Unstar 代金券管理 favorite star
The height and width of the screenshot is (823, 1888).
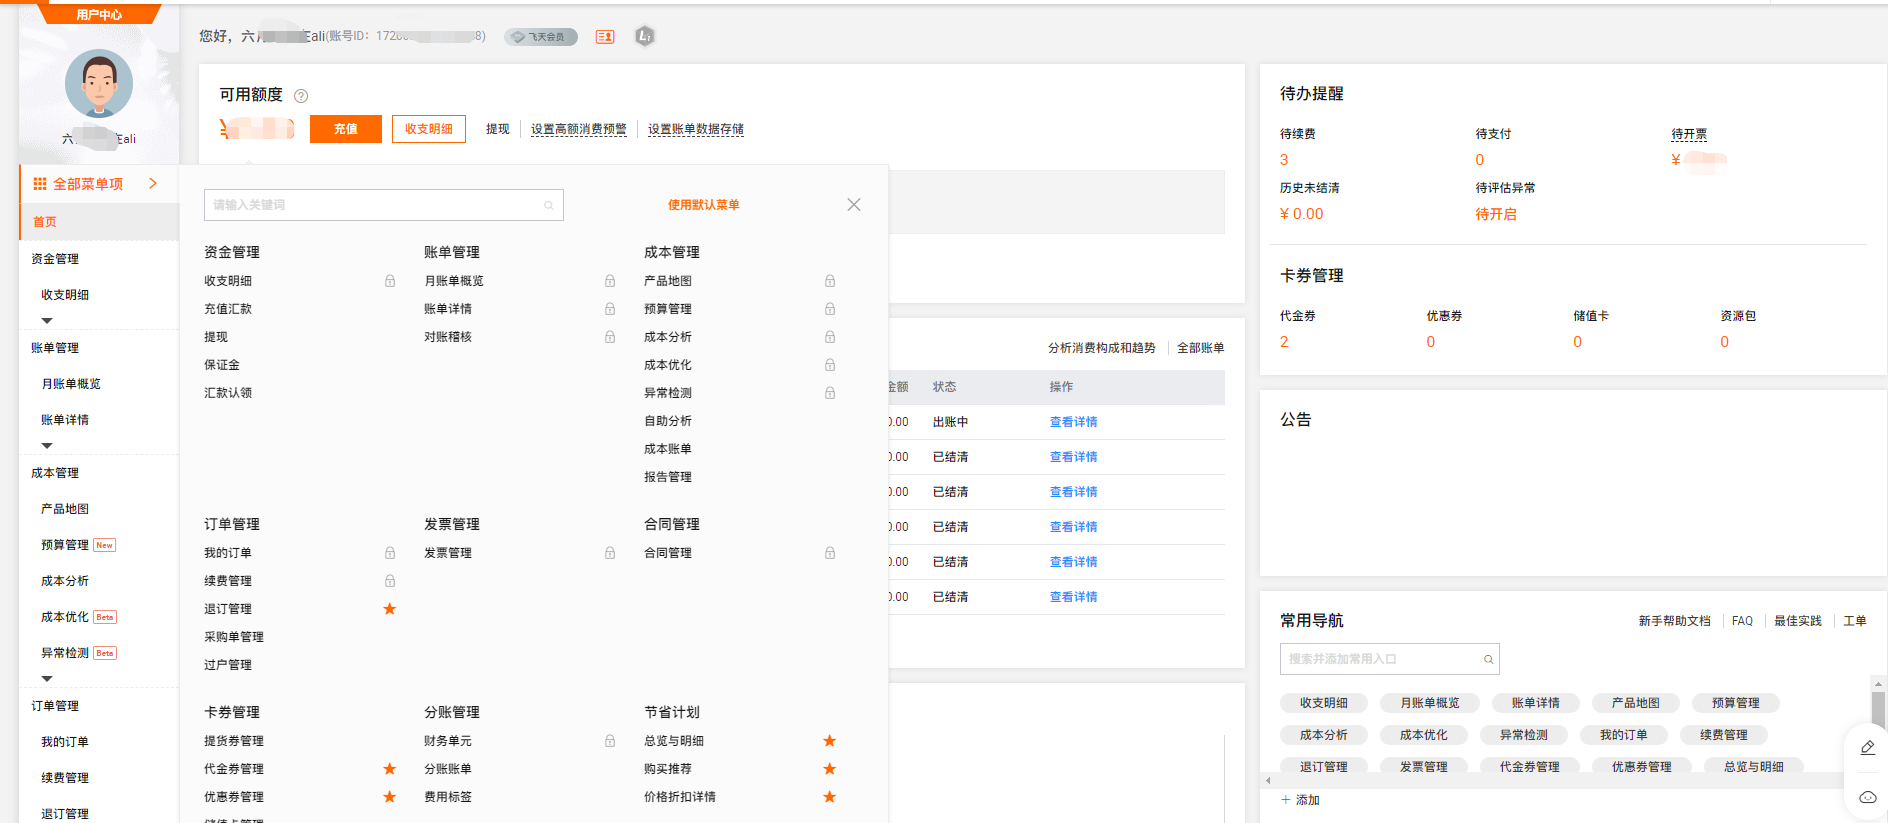coord(390,769)
